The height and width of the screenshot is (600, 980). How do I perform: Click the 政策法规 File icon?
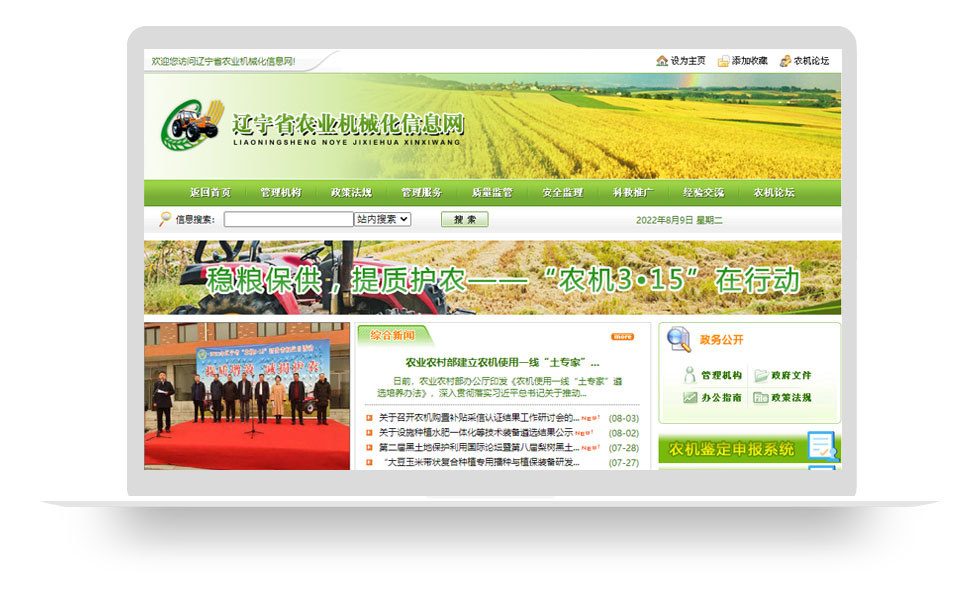tap(762, 397)
